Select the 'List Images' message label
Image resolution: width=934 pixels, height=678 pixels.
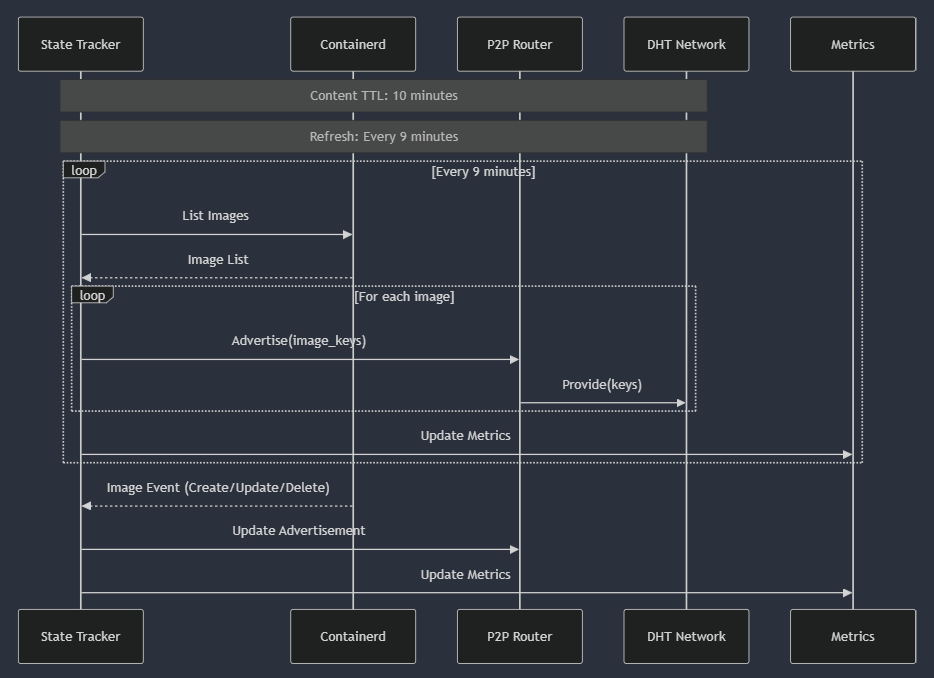[x=215, y=215]
